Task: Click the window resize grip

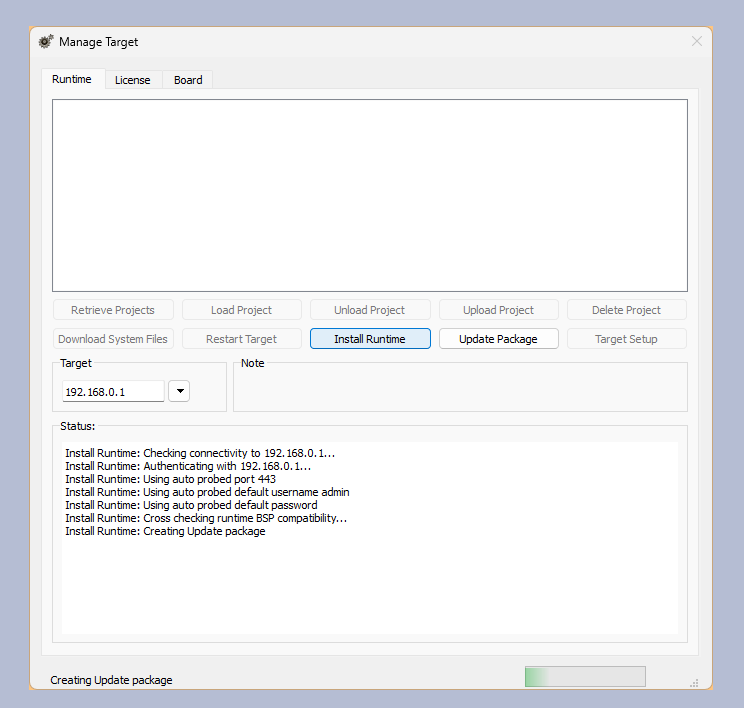Action: [x=694, y=683]
